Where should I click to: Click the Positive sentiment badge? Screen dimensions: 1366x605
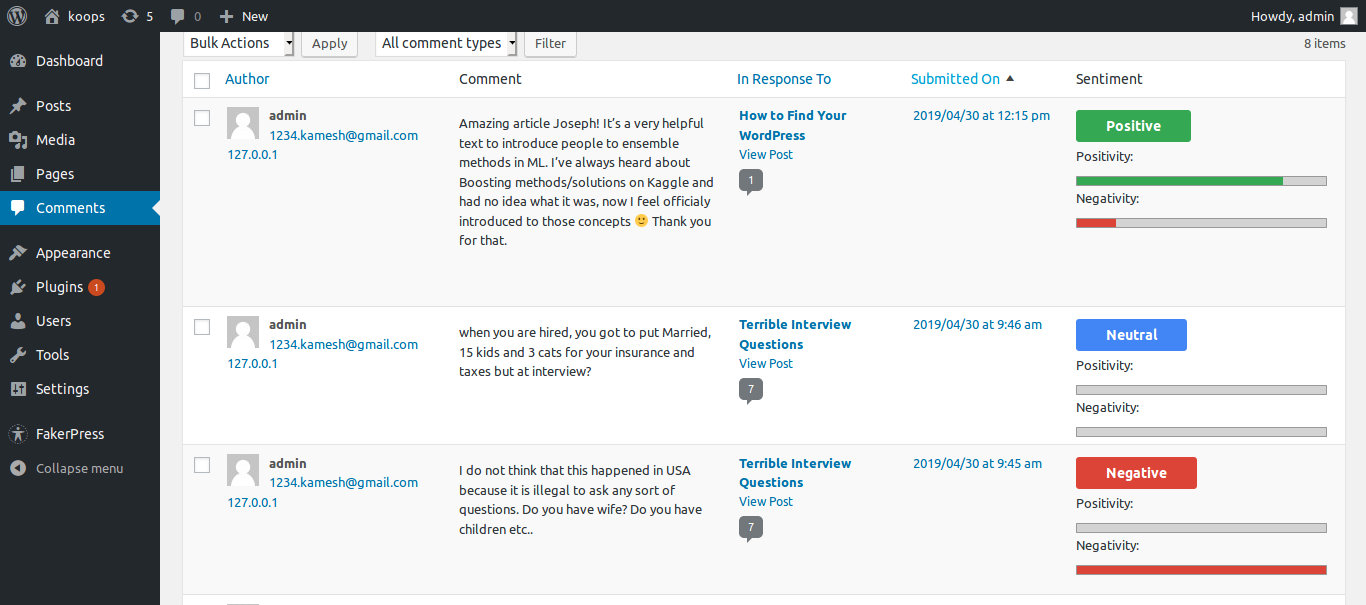(x=1133, y=126)
